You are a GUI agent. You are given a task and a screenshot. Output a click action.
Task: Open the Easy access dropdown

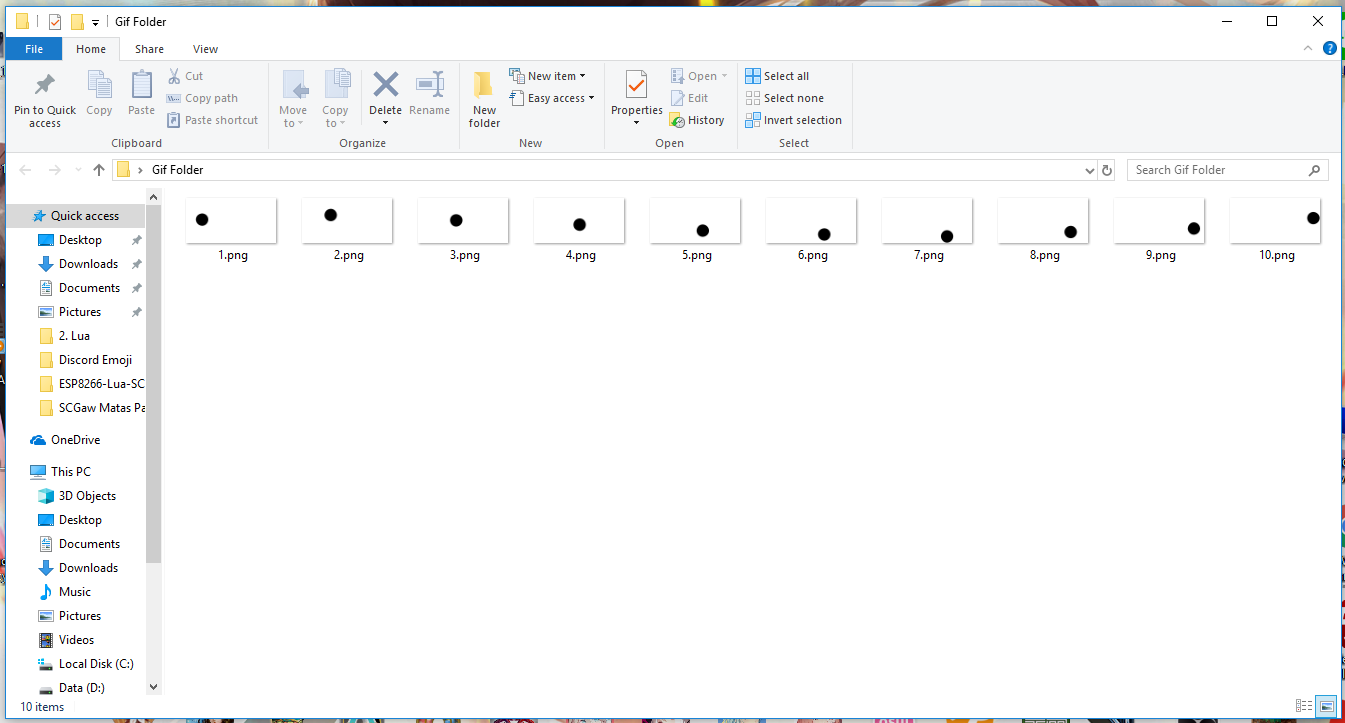[x=552, y=98]
